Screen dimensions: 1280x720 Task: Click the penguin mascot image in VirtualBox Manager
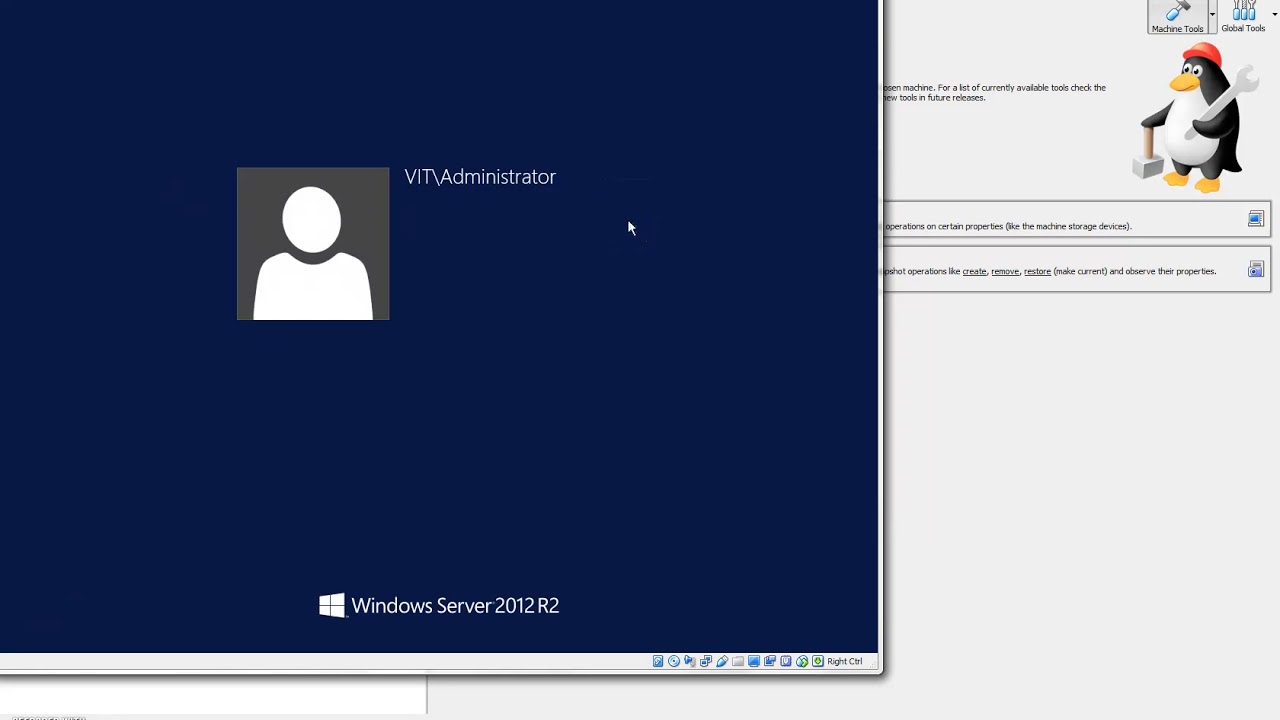click(1194, 118)
